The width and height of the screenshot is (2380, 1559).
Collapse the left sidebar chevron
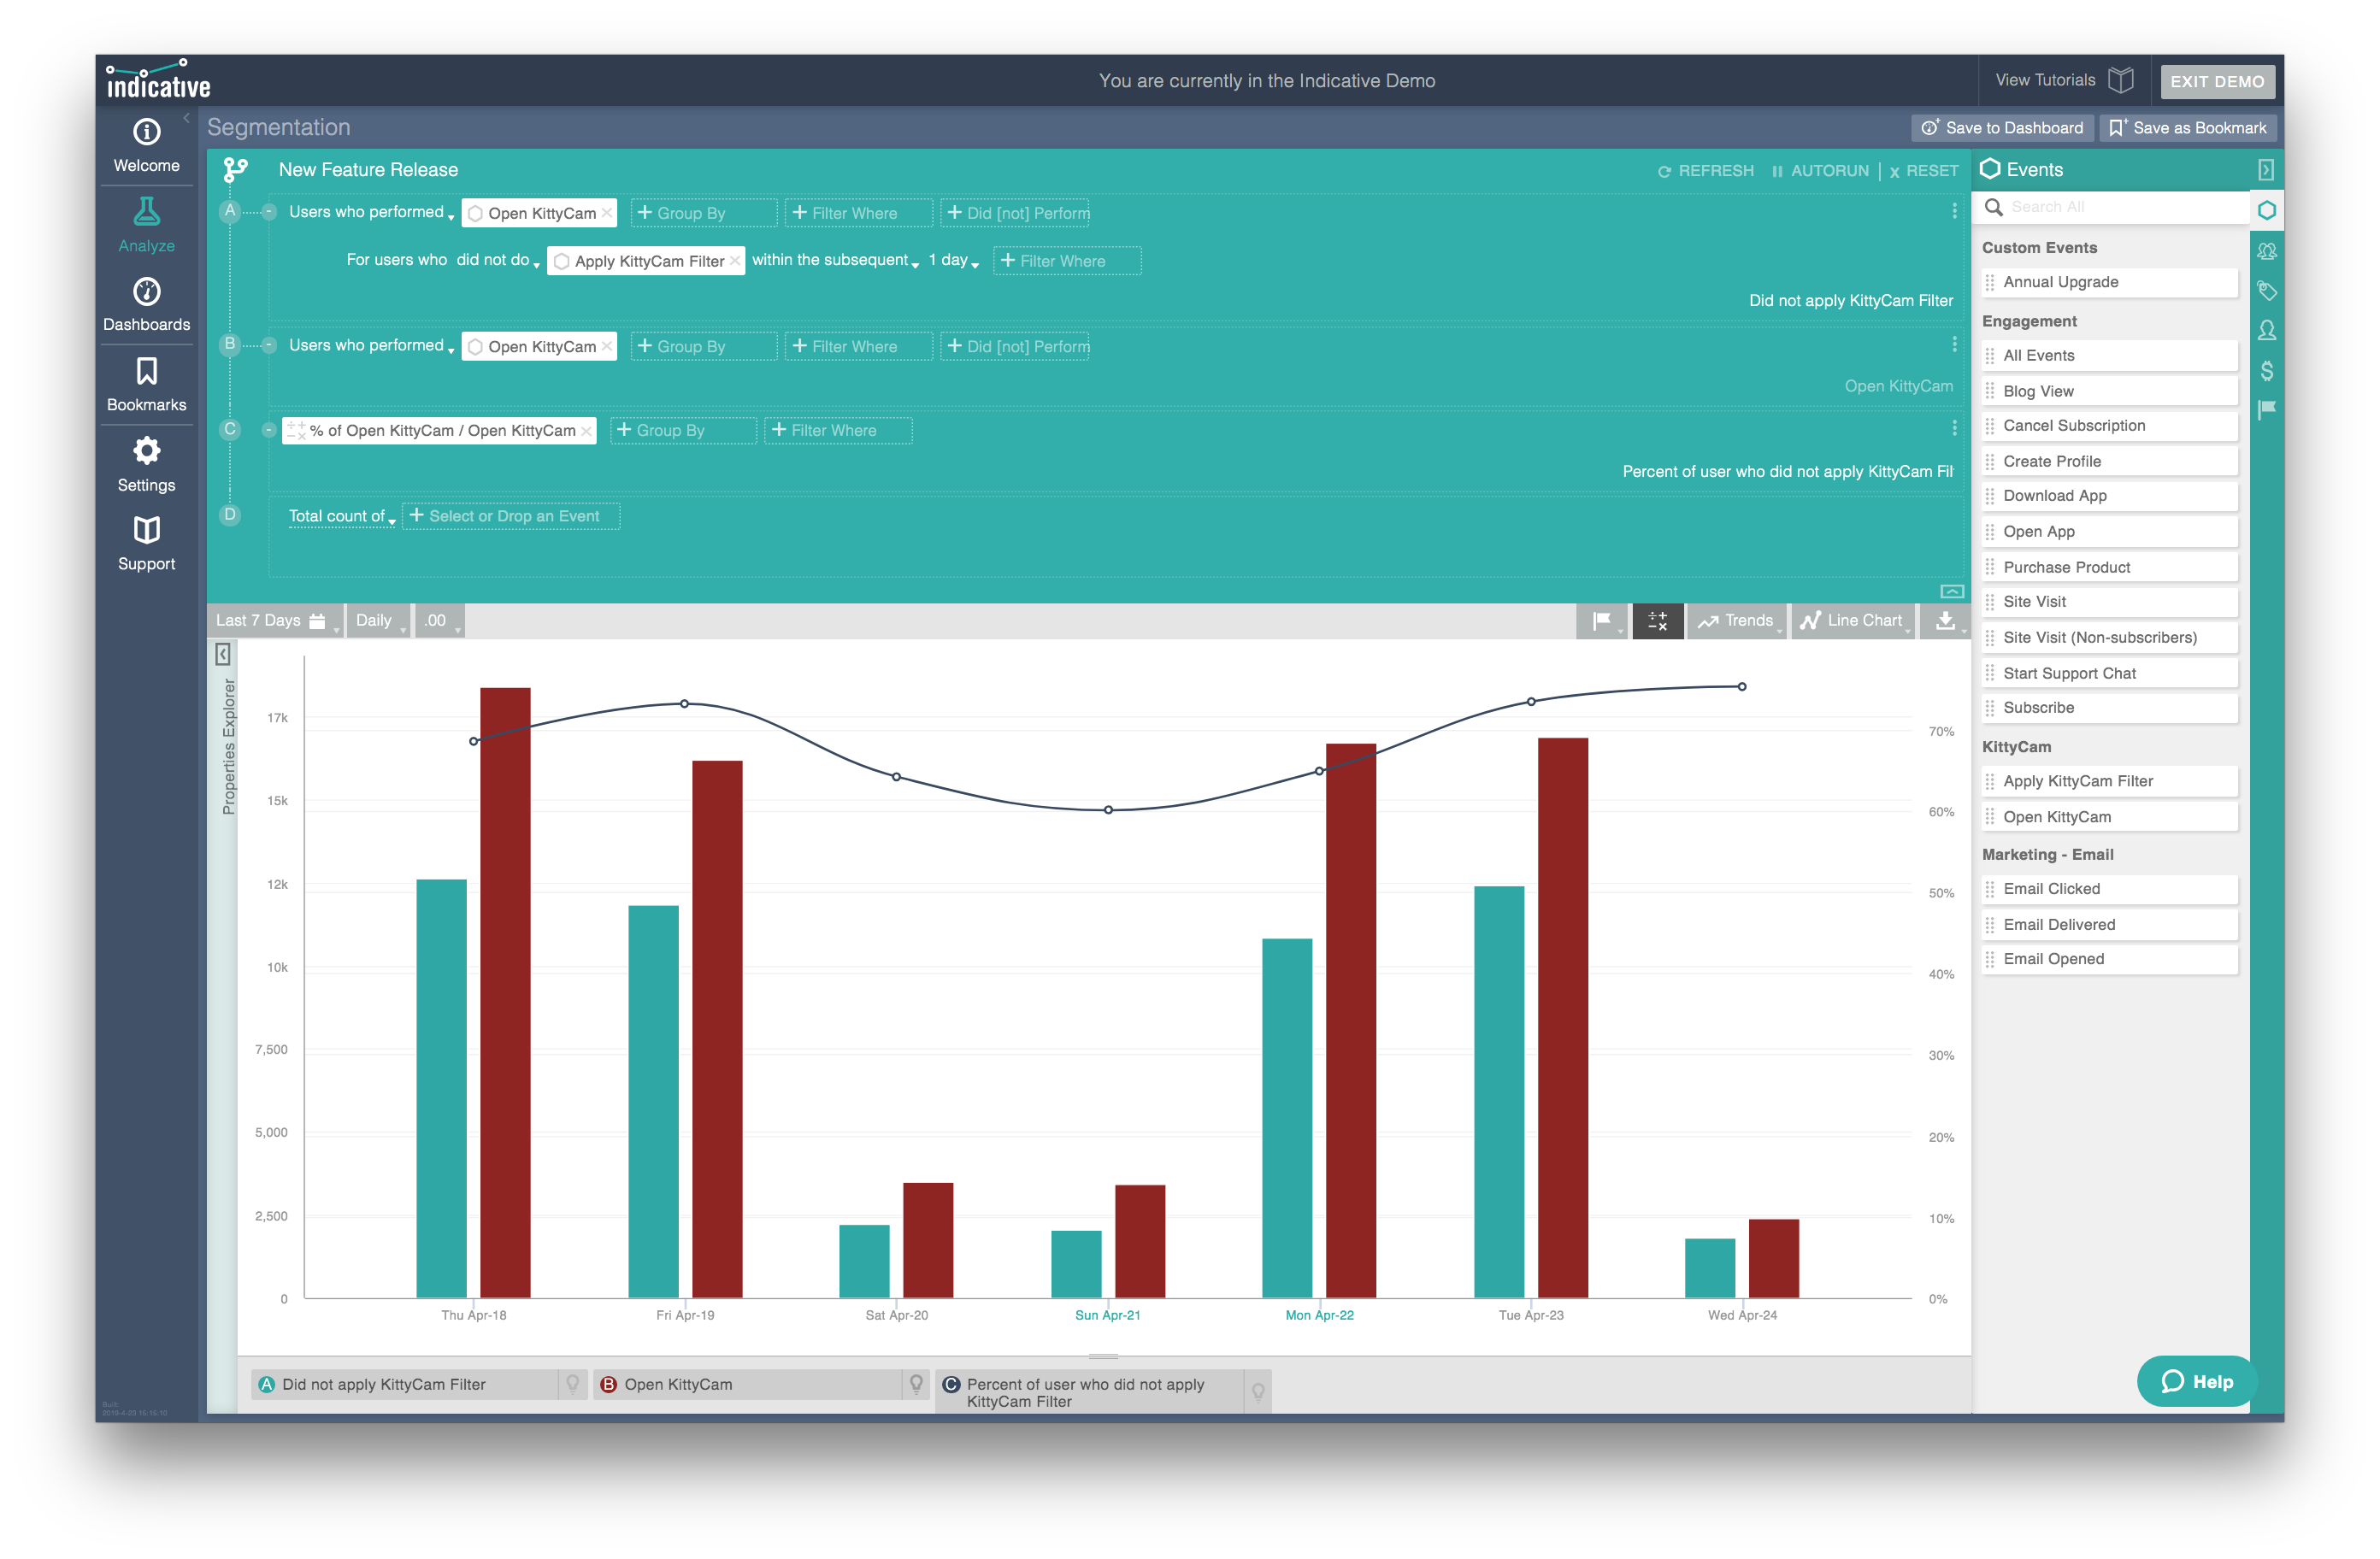(186, 118)
